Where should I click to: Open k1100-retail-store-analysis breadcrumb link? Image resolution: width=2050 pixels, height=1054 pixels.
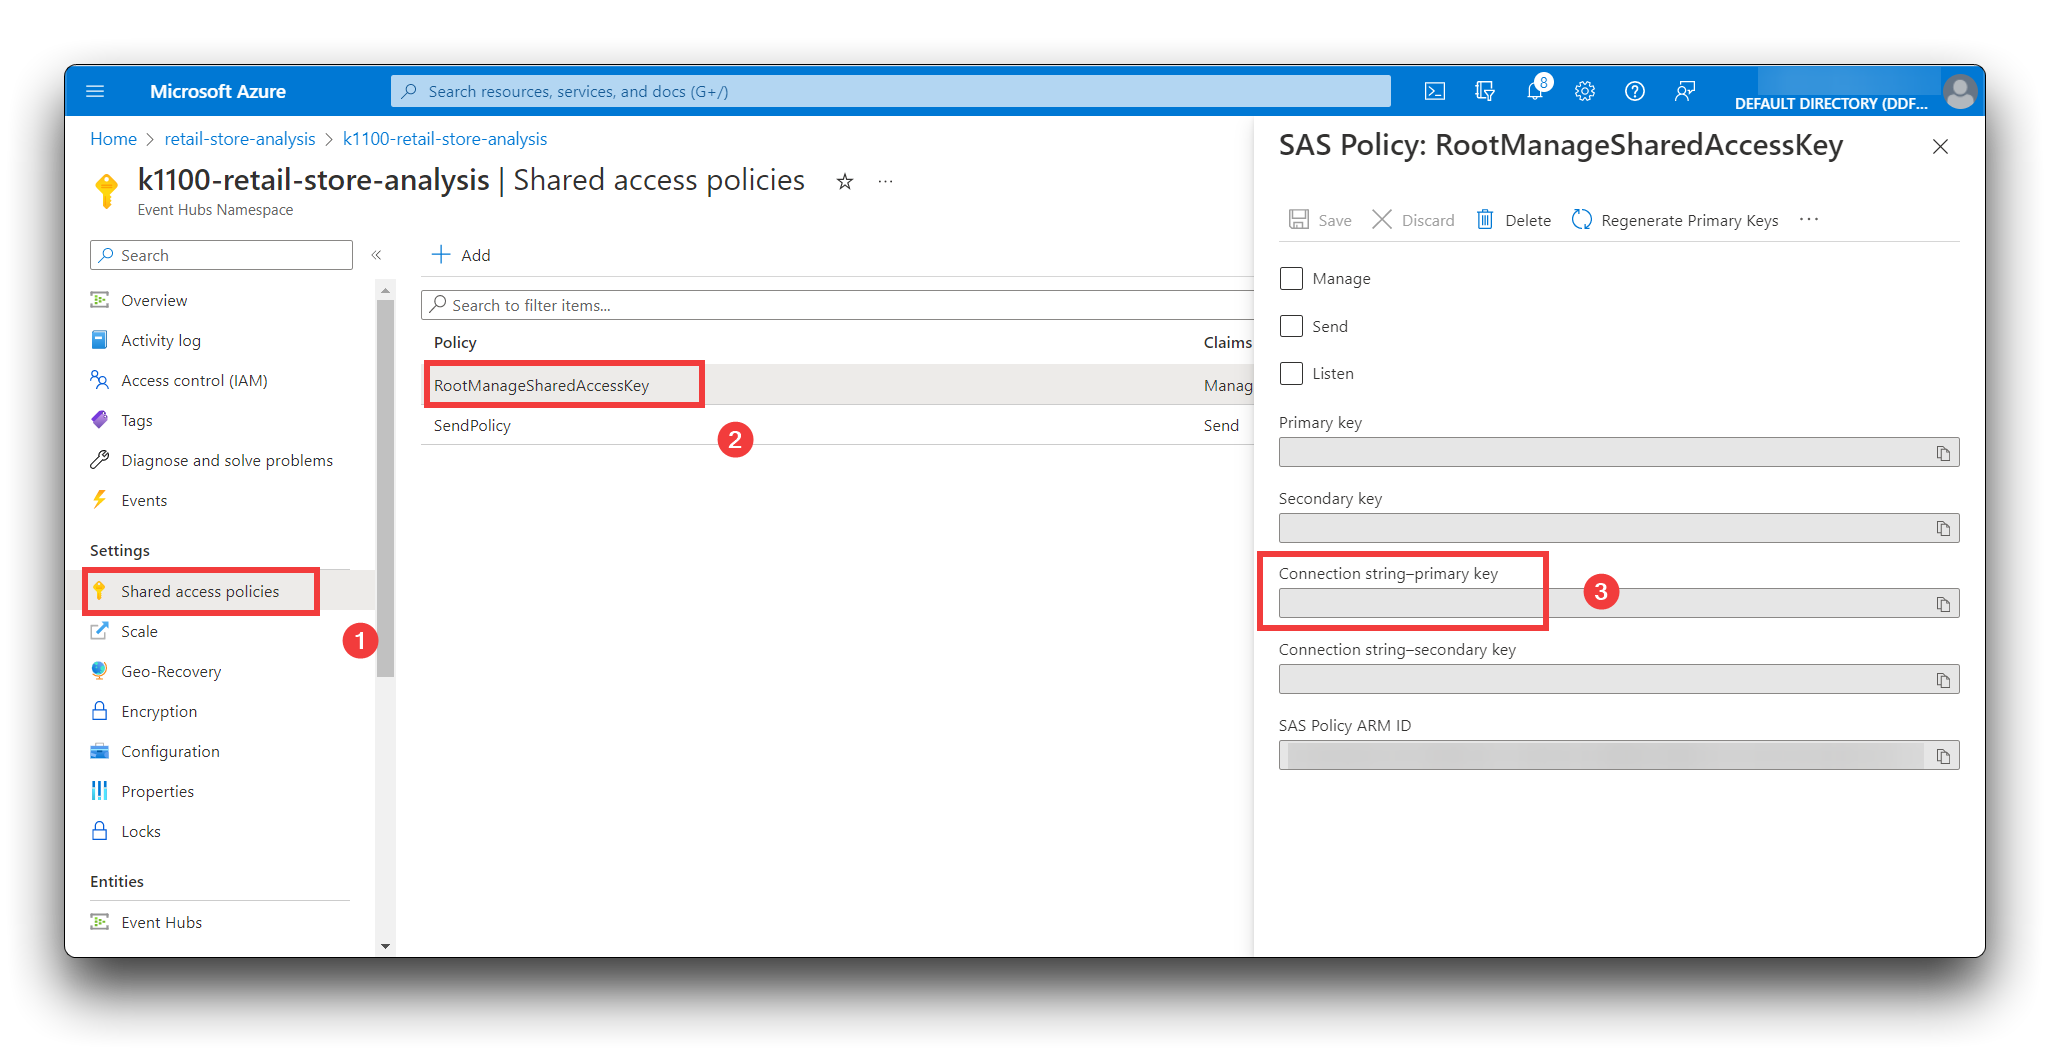445,139
